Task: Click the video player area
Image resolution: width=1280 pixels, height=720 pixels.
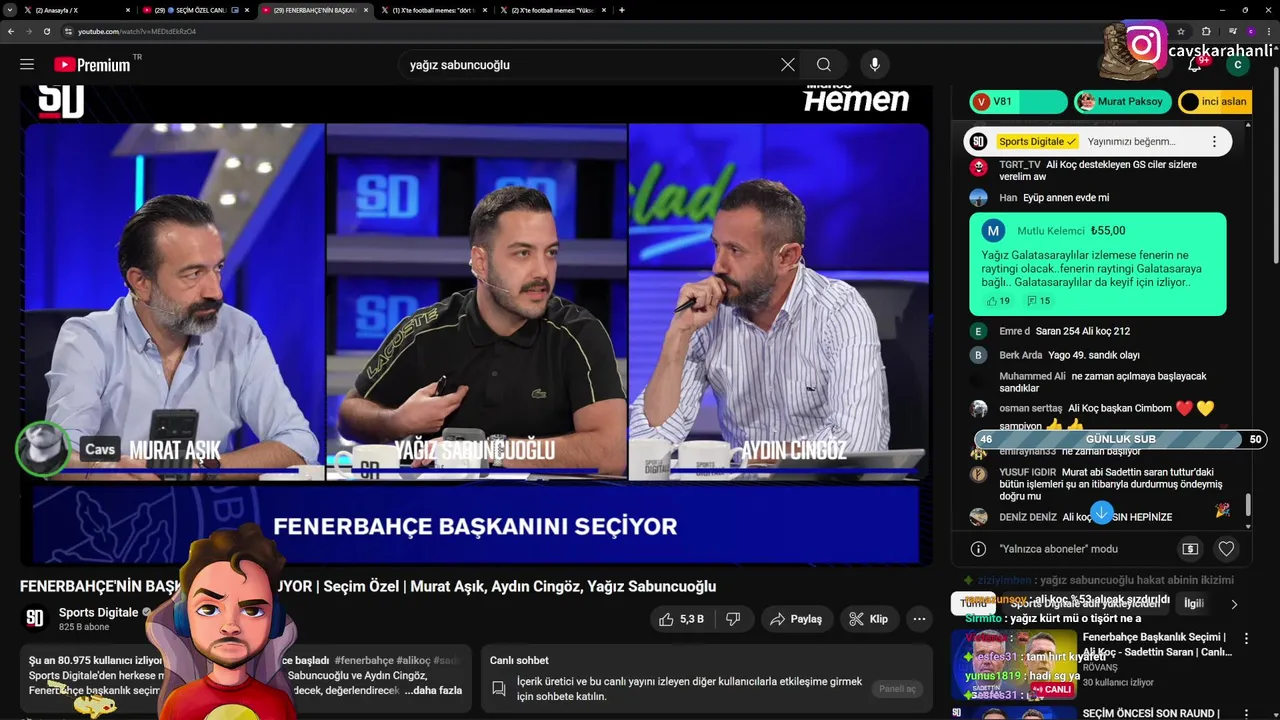Action: pos(476,325)
